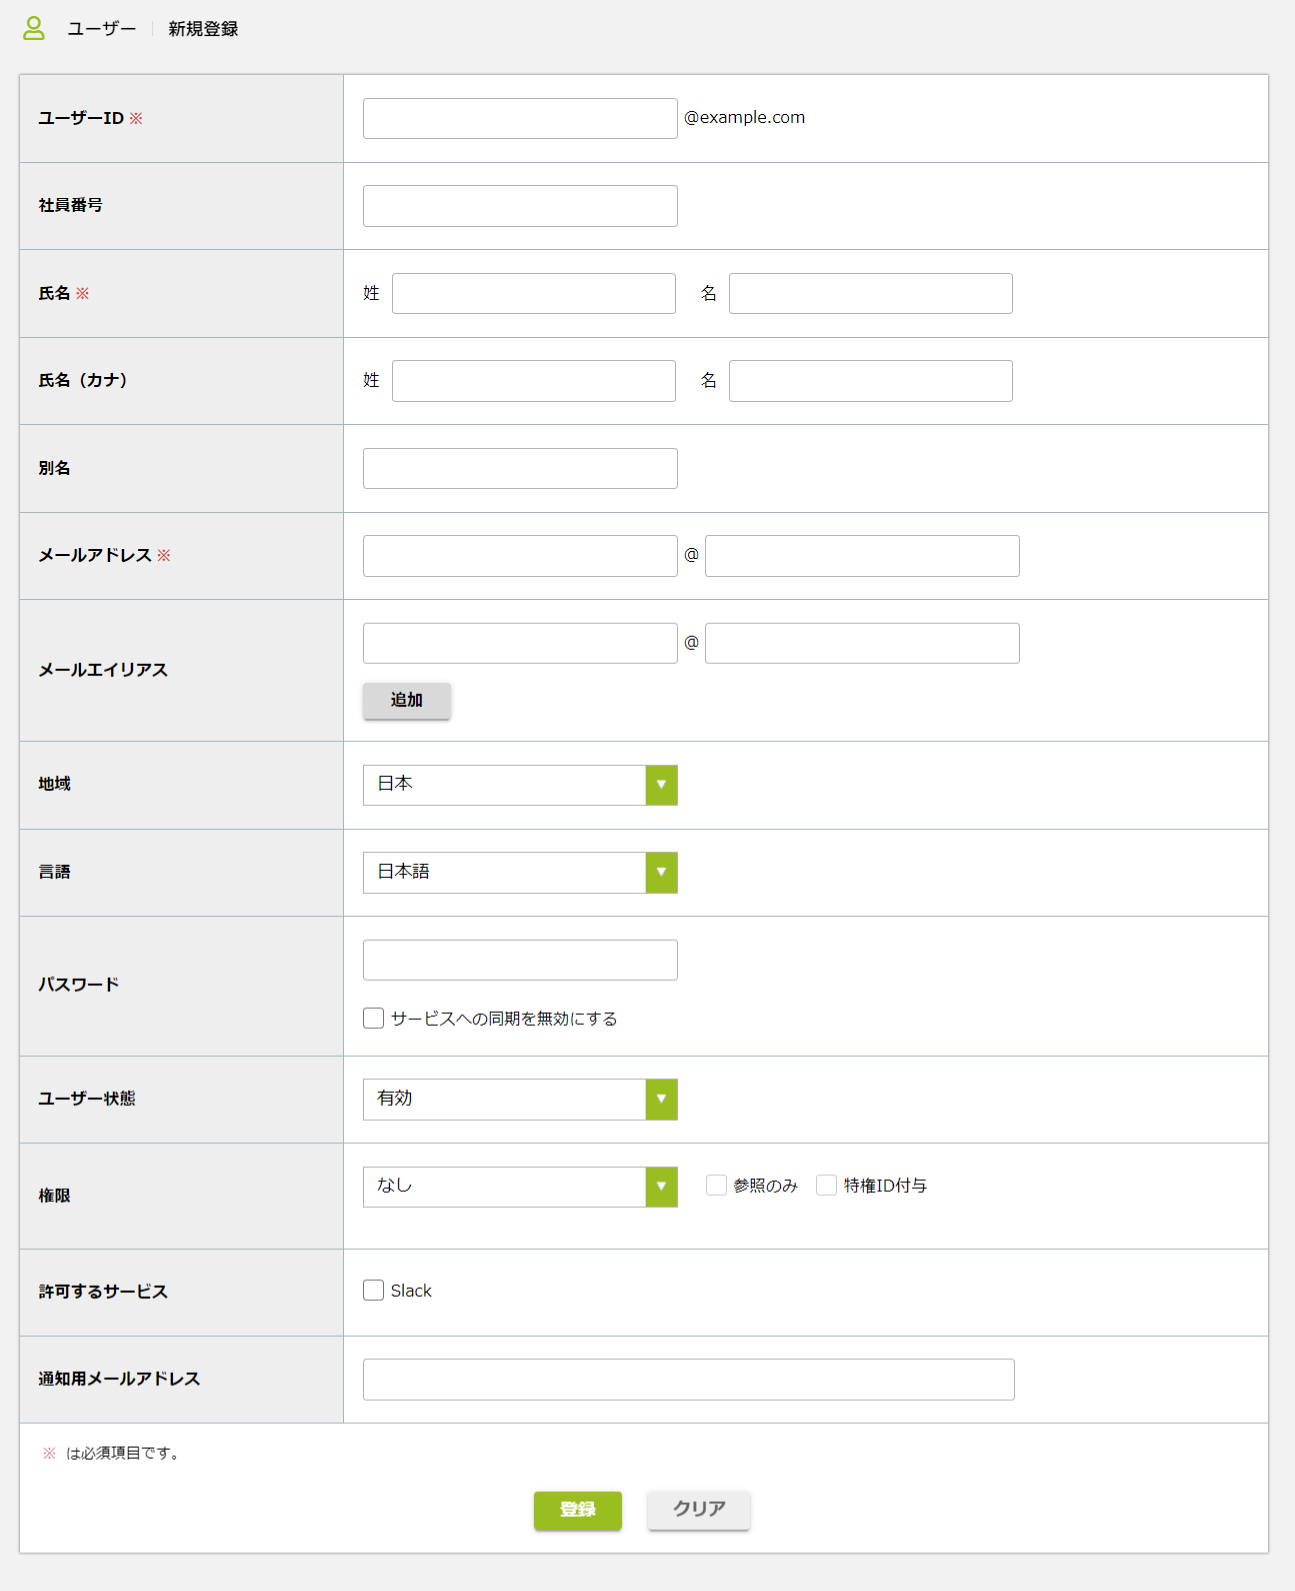The image size is (1295, 1591).
Task: Click the 社員番号 input field
Action: point(520,206)
